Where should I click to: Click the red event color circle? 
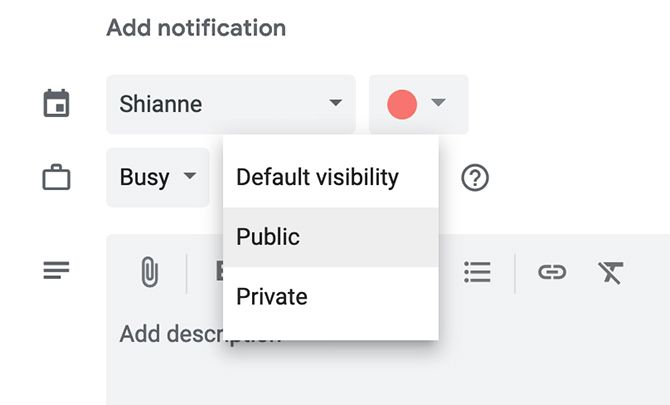[401, 103]
